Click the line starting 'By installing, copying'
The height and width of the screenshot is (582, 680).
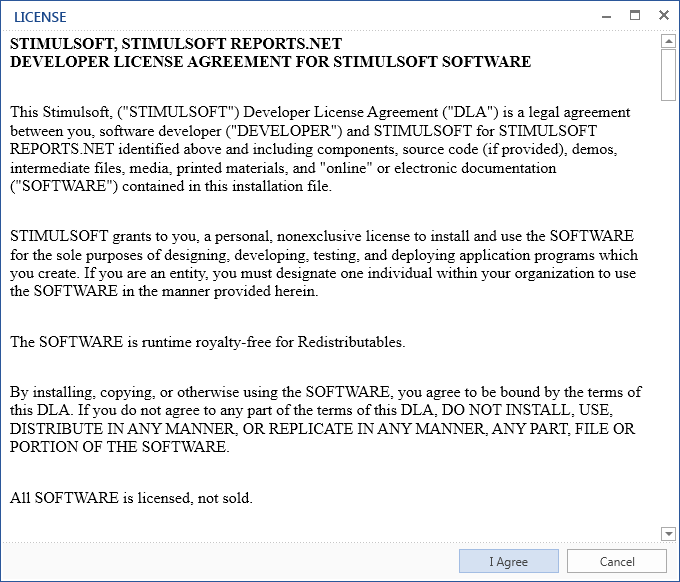pos(325,392)
